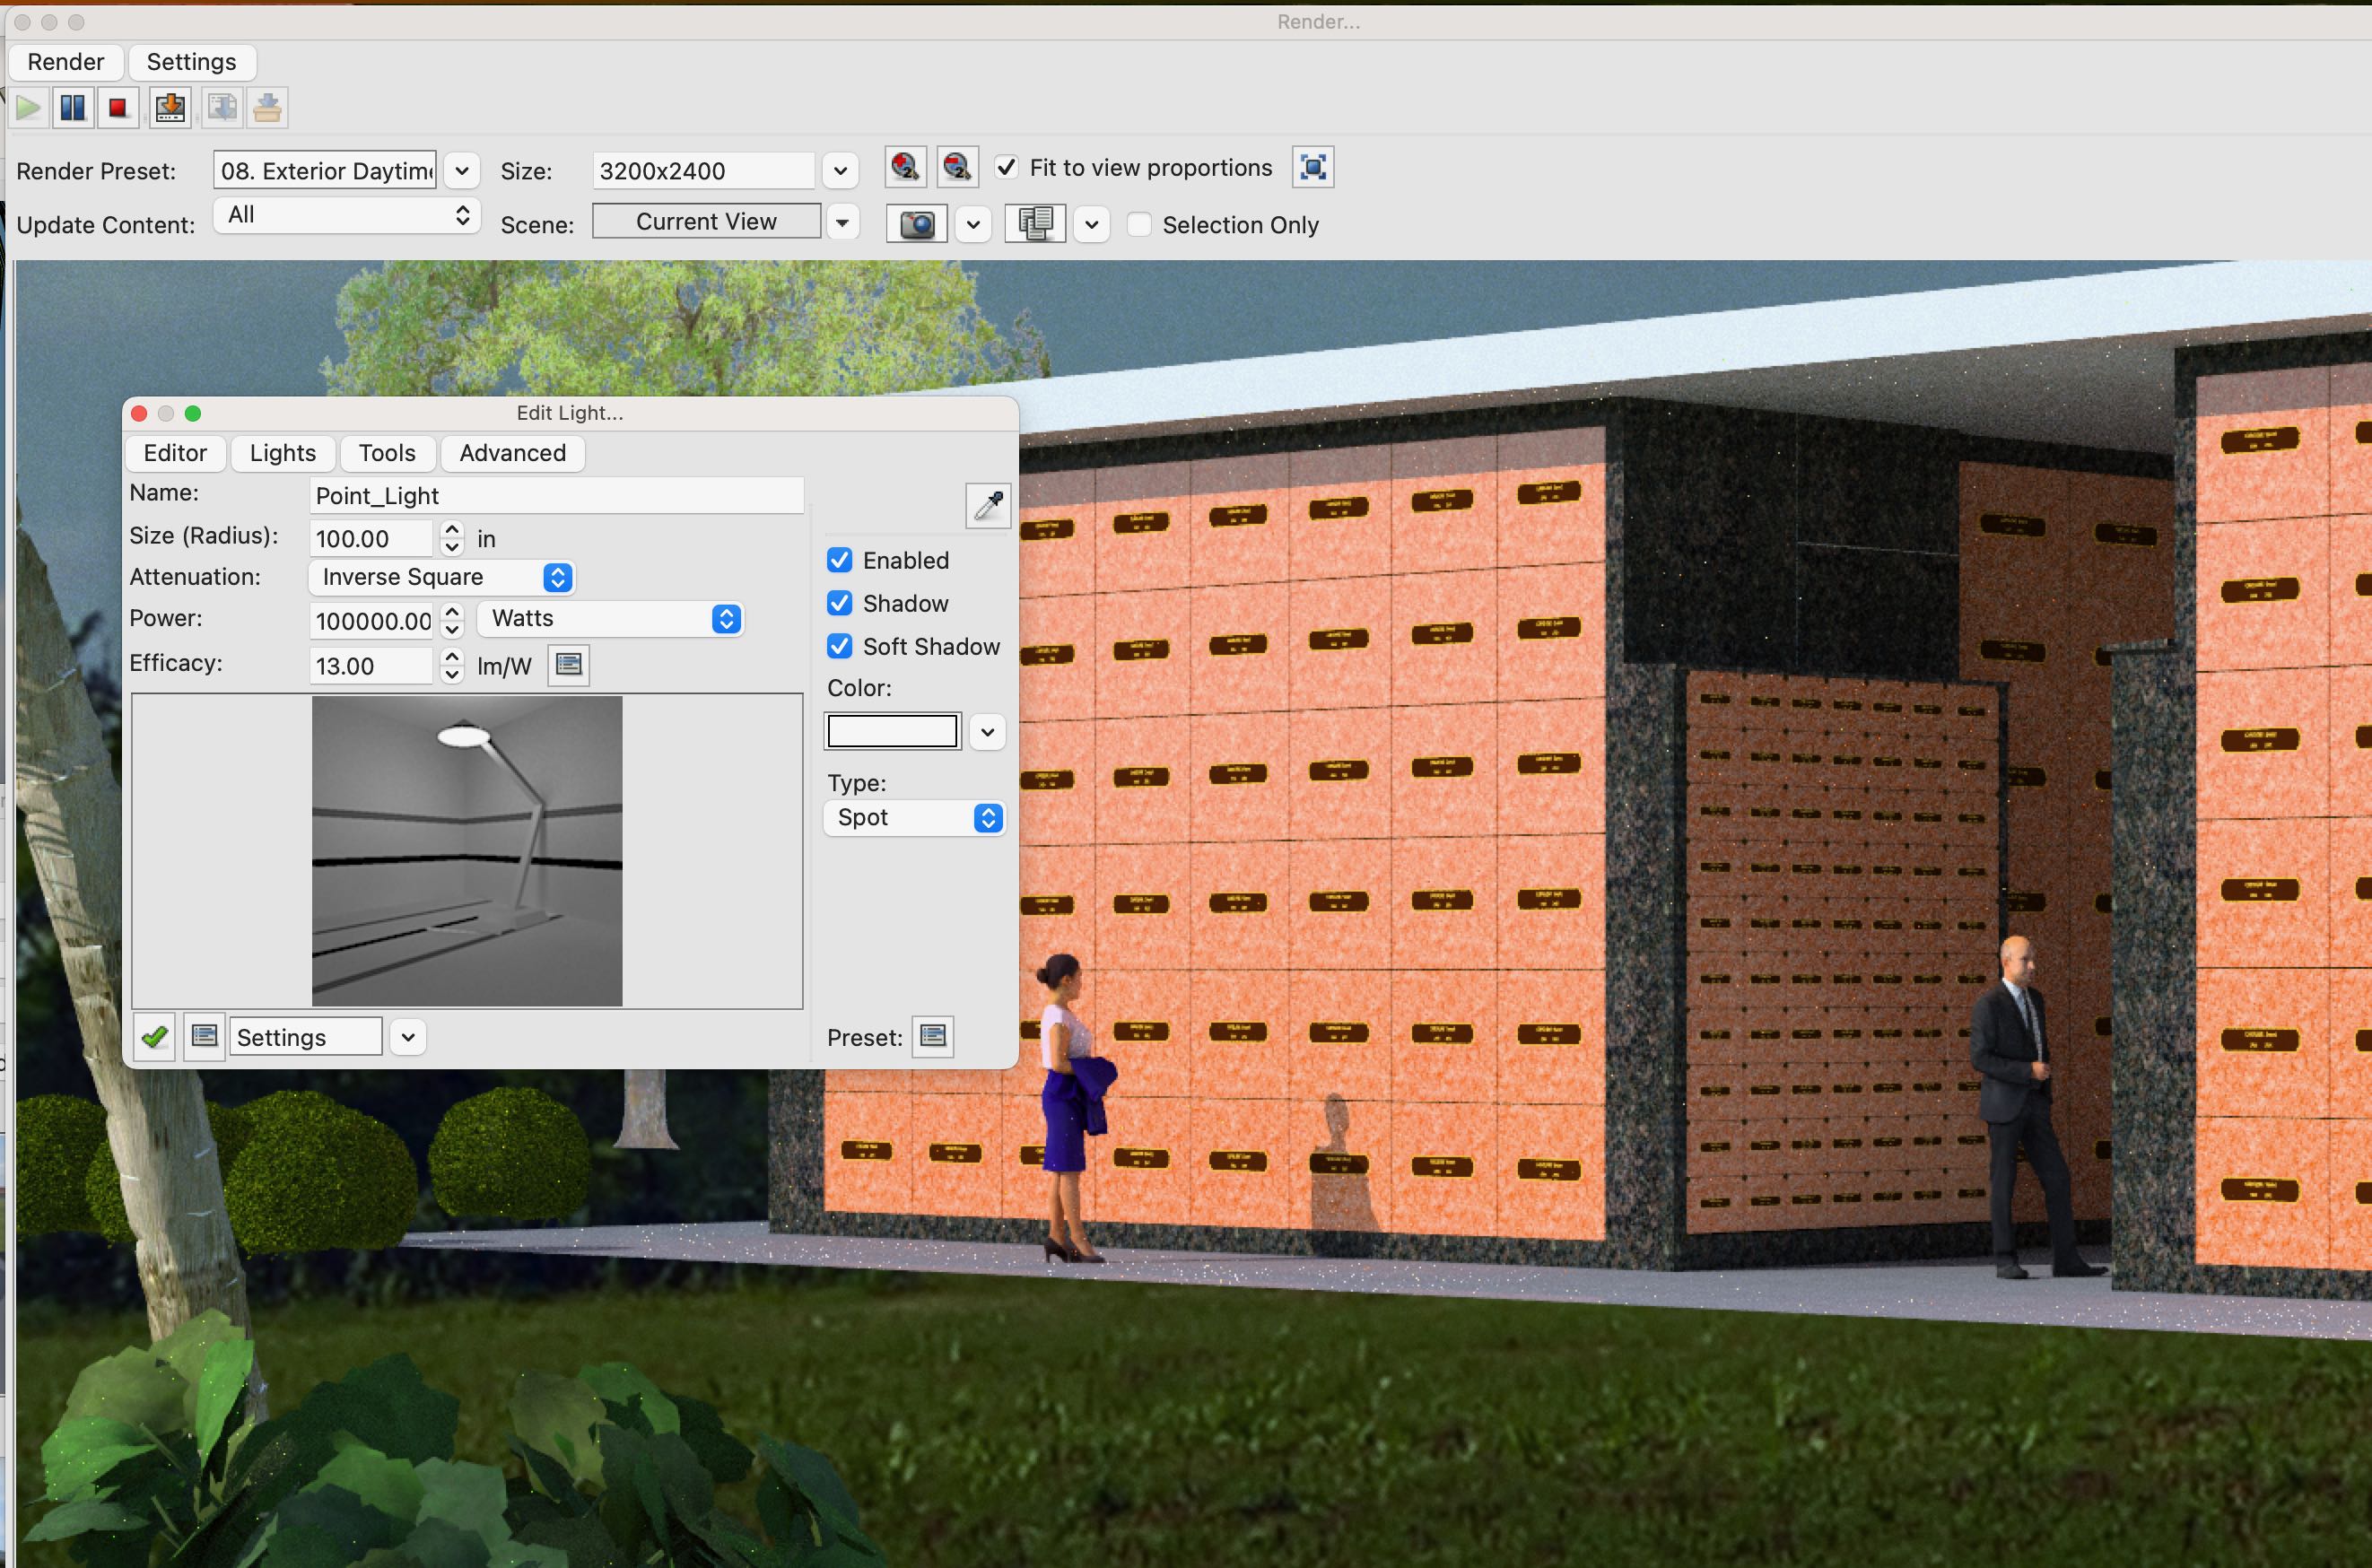Open the Settings tab in Render window
The height and width of the screenshot is (1568, 2372).
click(x=192, y=62)
